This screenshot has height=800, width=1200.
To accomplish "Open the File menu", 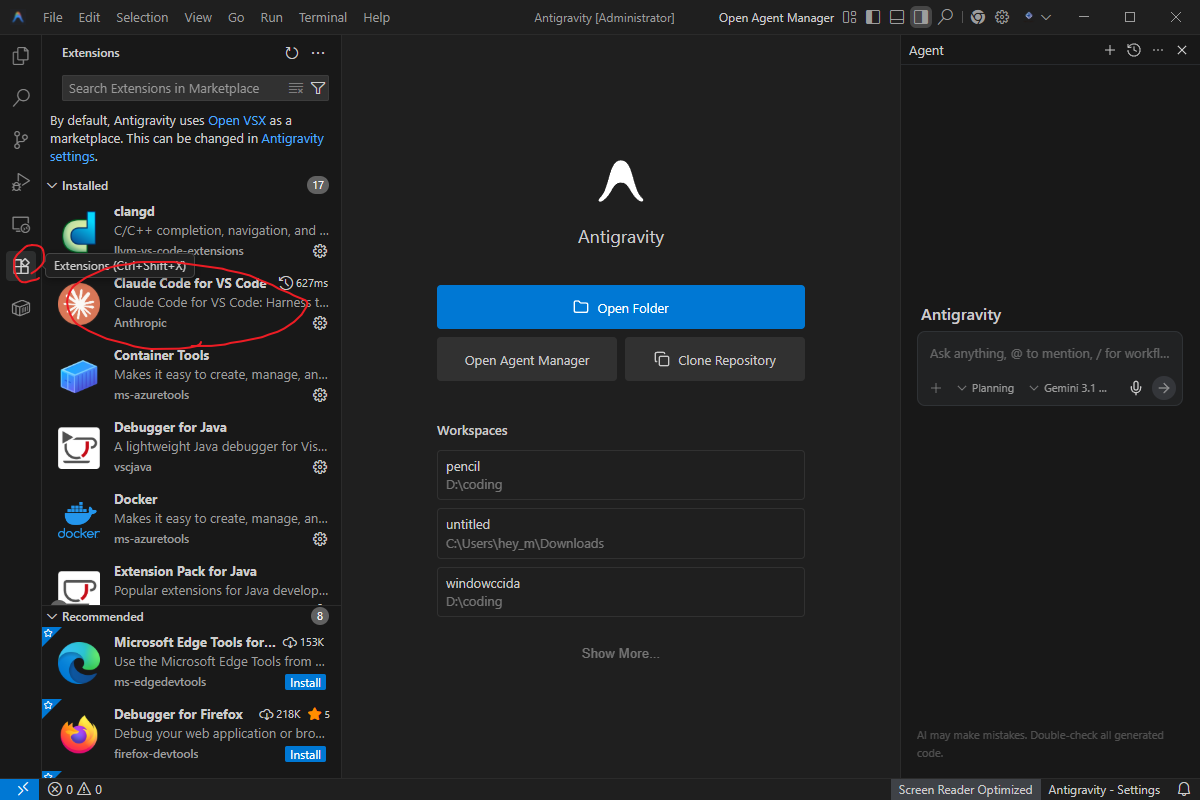I will pos(53,18).
